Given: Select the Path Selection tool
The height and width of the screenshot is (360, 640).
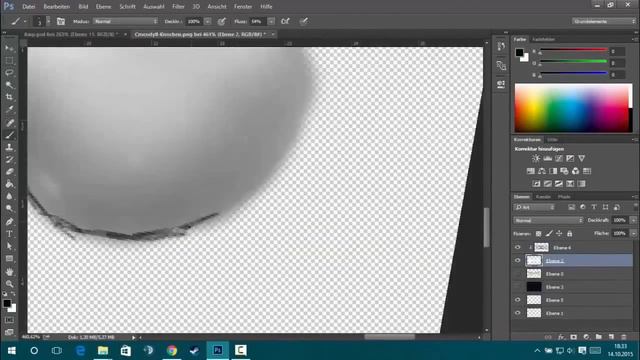Looking at the screenshot, I should (9, 247).
